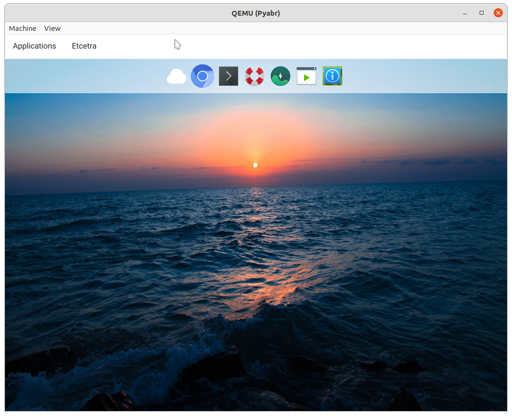This screenshot has height=416, width=512.
Task: Launch the Chromium browser from the dock
Action: 202,76
